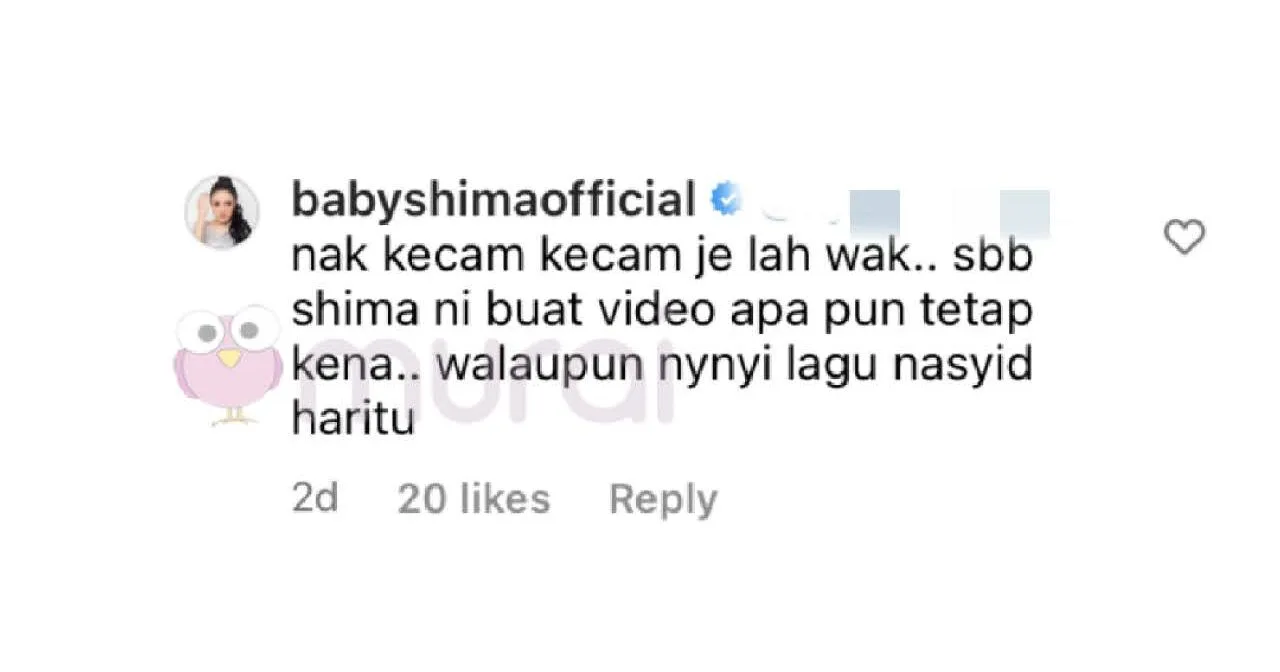Open the babyshimaofficial profile picture
The width and height of the screenshot is (1280, 672).
click(222, 212)
